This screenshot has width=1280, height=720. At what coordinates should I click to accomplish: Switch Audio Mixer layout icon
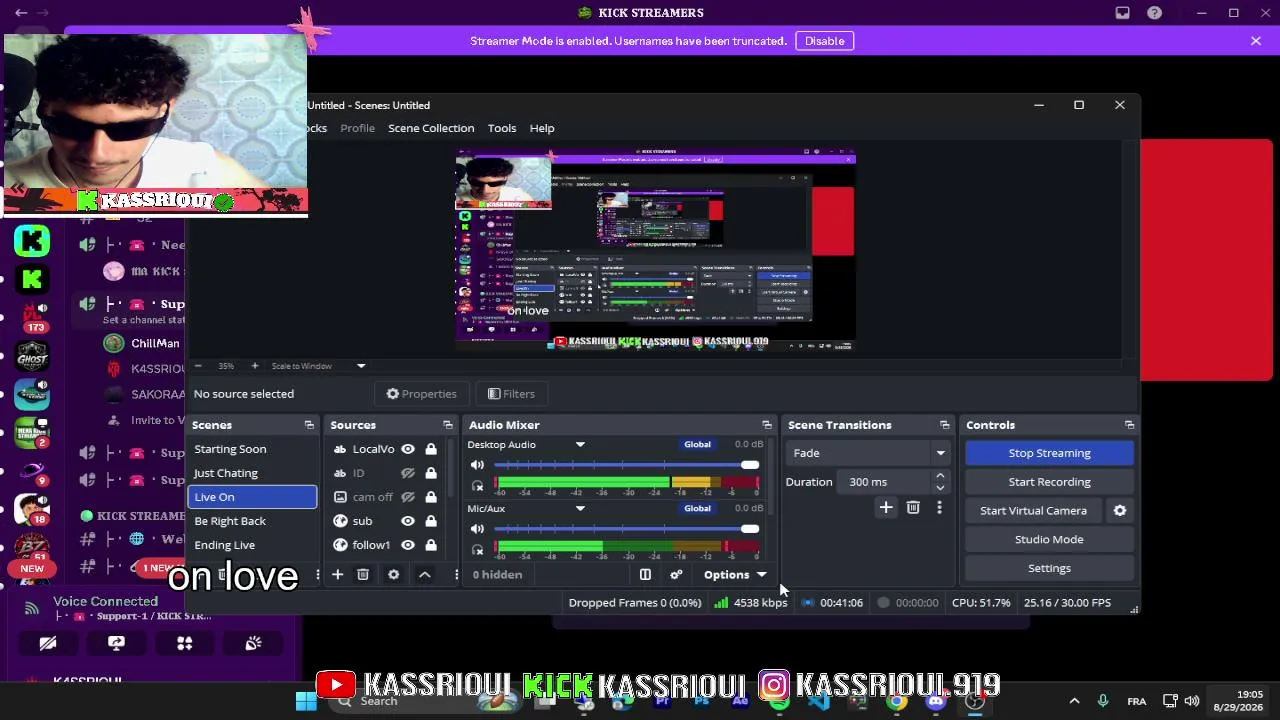click(645, 575)
